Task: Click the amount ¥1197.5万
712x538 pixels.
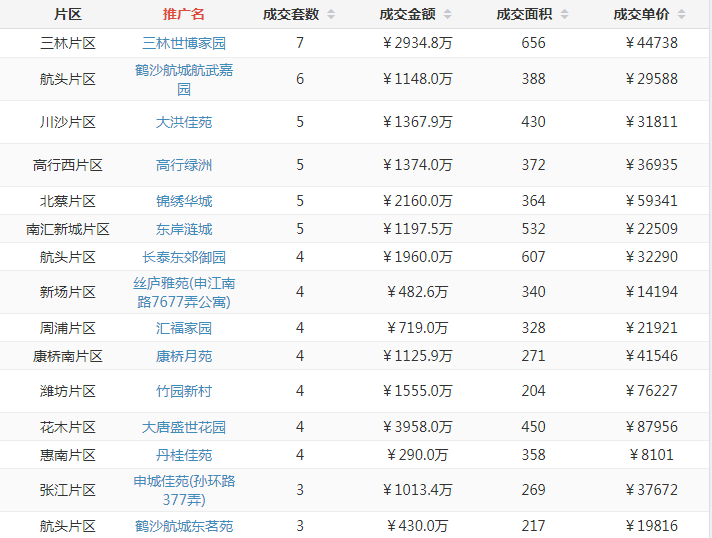Action: point(417,229)
